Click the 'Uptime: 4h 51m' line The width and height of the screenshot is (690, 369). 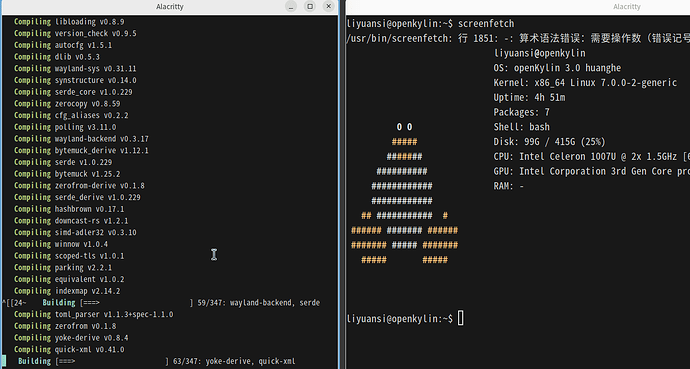[x=529, y=98]
